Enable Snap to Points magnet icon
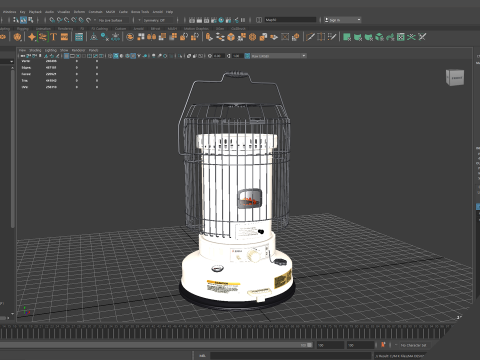 (66, 20)
